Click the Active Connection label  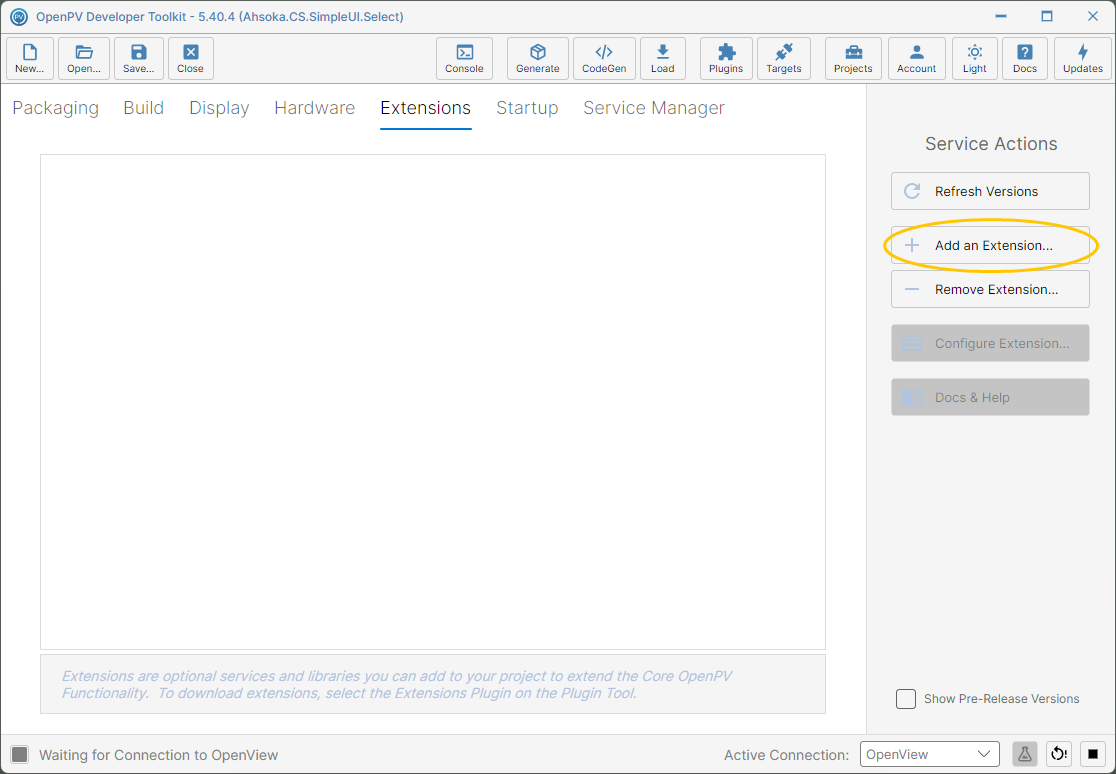click(x=786, y=755)
